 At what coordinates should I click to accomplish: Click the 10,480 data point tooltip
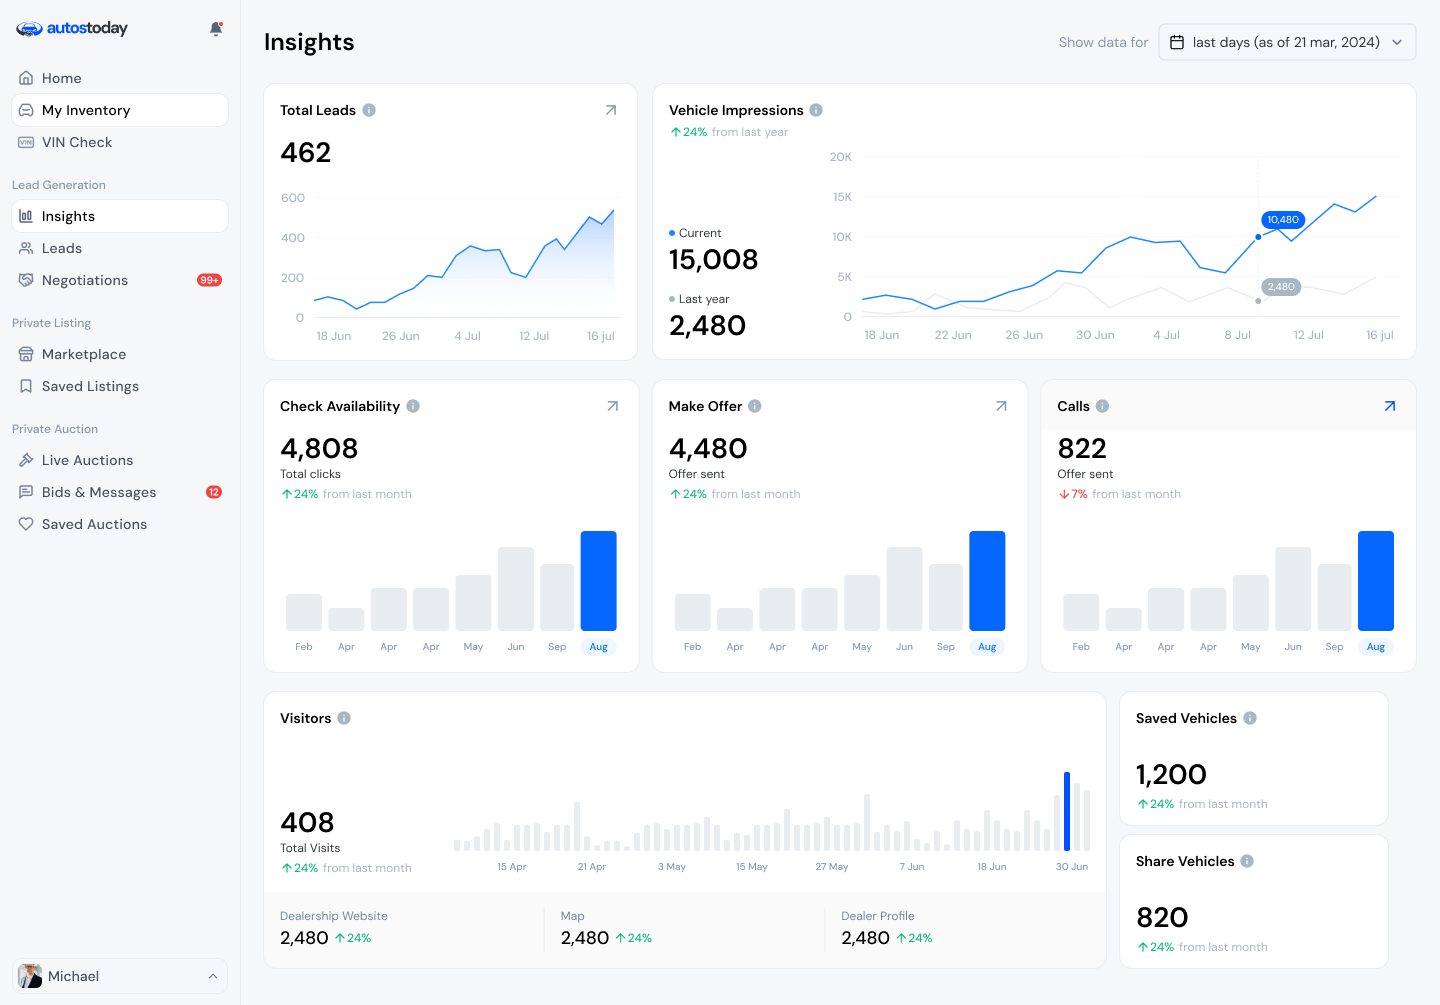pos(1283,220)
